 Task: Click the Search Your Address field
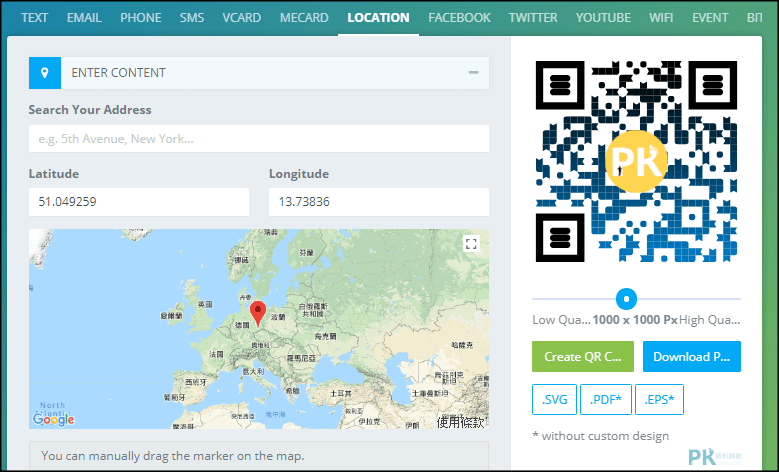[x=259, y=139]
